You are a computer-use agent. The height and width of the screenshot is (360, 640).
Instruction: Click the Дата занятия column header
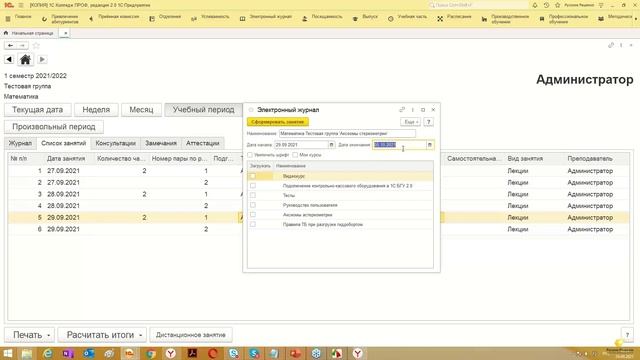pyautogui.click(x=66, y=159)
